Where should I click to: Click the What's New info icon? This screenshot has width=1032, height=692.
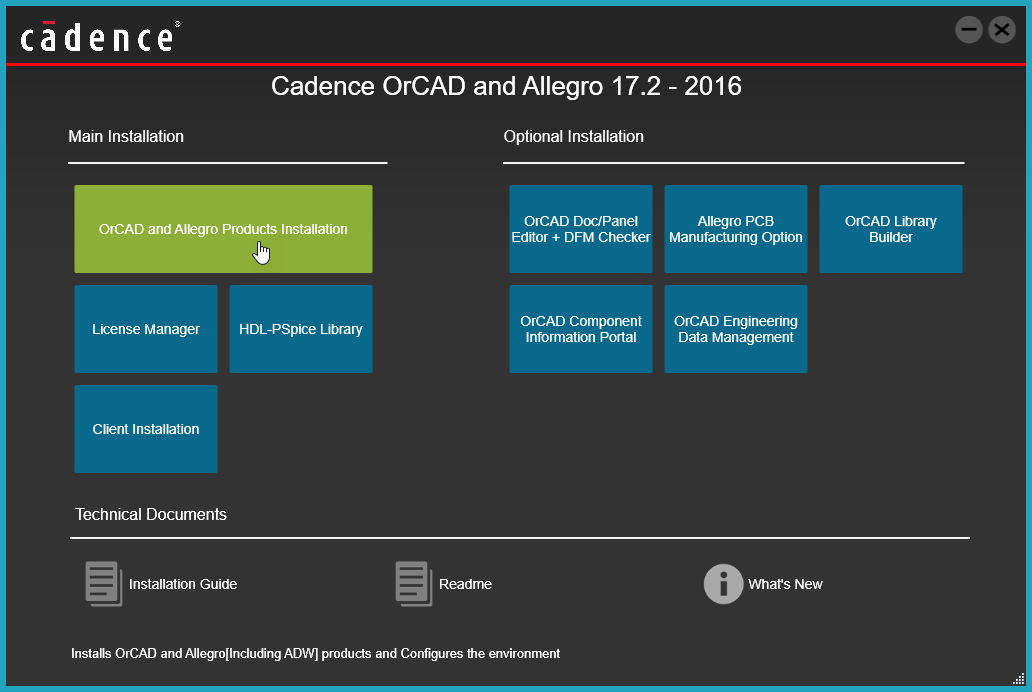coord(723,584)
